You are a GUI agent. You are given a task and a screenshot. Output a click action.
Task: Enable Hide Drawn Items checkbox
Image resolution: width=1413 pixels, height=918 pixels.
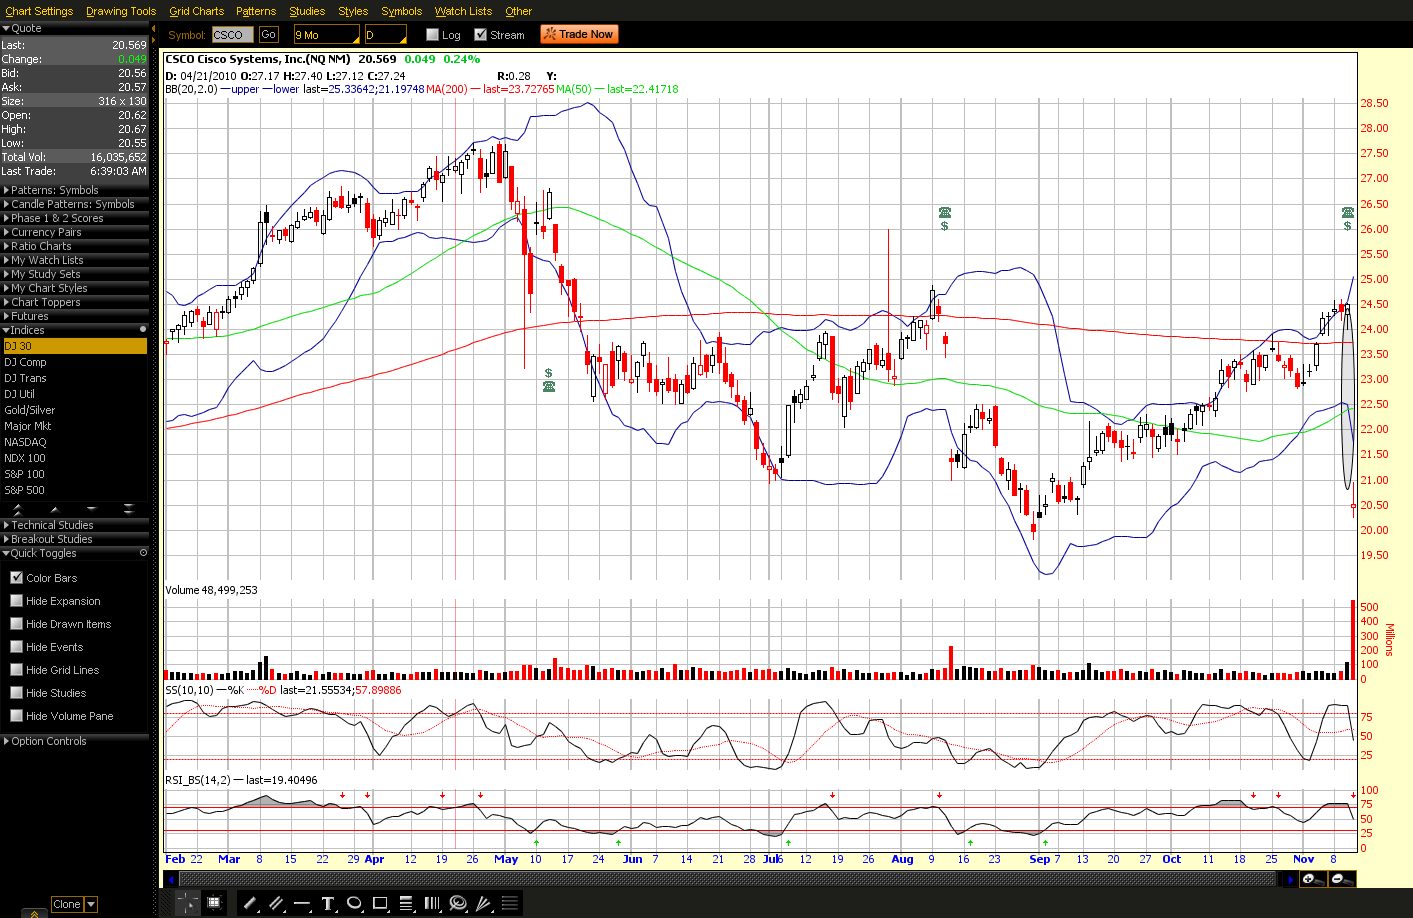pos(17,624)
